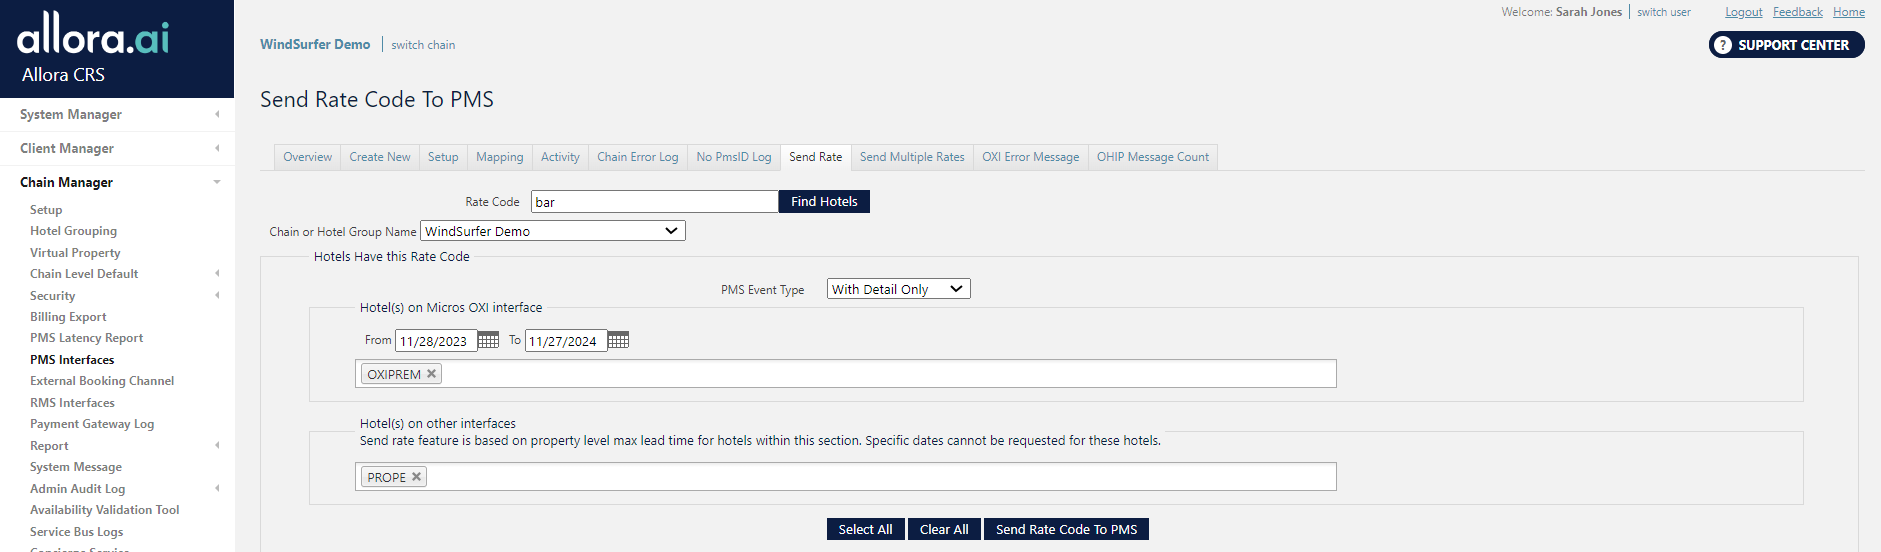The width and height of the screenshot is (1881, 552).
Task: Switch to the Create New tab
Action: (380, 157)
